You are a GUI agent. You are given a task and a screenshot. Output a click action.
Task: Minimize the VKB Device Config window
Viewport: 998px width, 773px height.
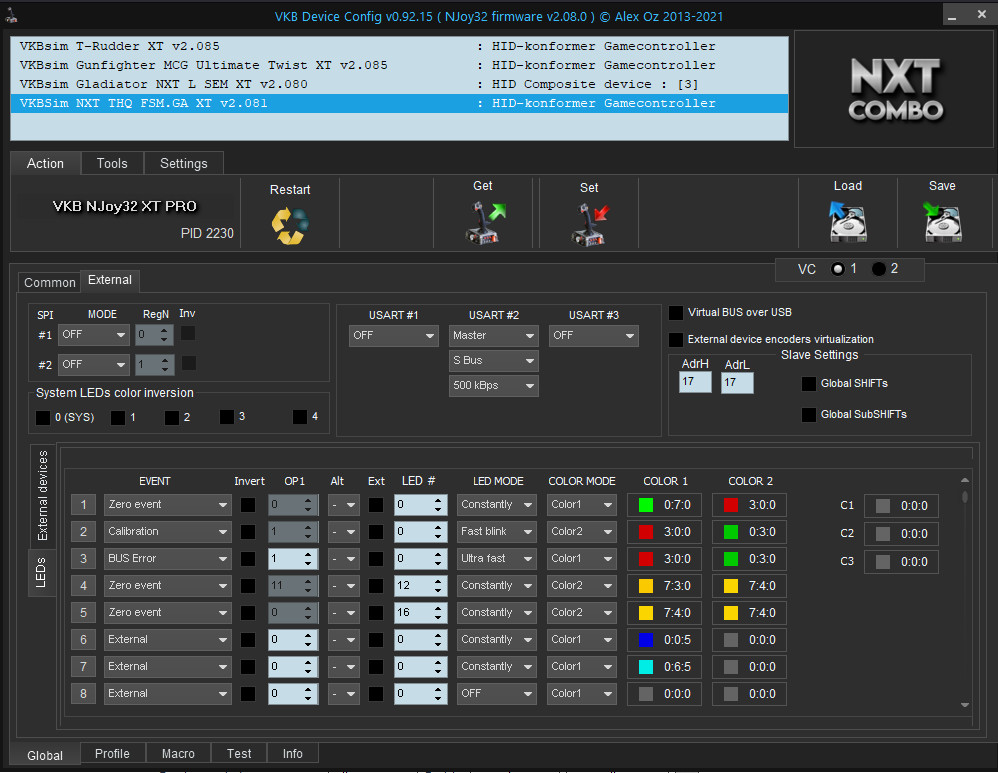952,17
